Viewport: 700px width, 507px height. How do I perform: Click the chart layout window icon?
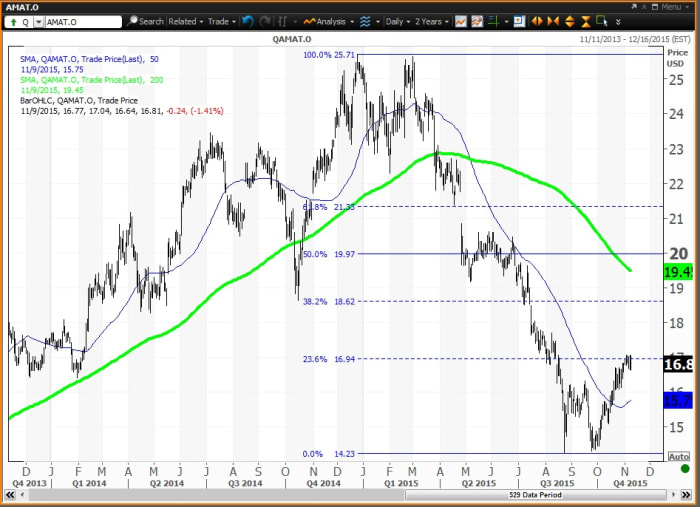tap(519, 21)
